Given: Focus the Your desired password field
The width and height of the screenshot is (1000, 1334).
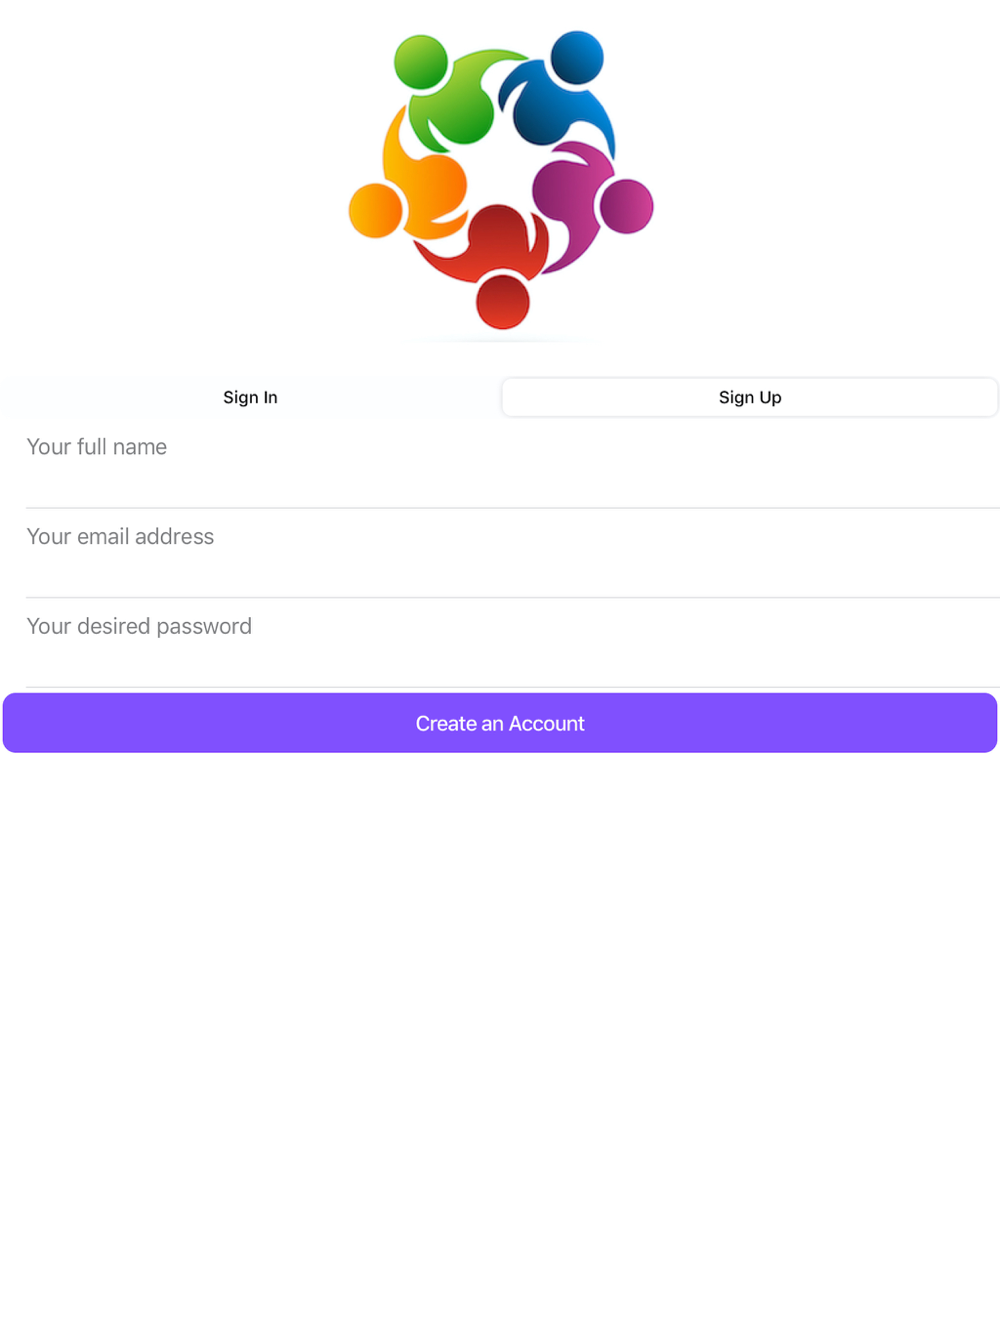Looking at the screenshot, I should coord(512,643).
